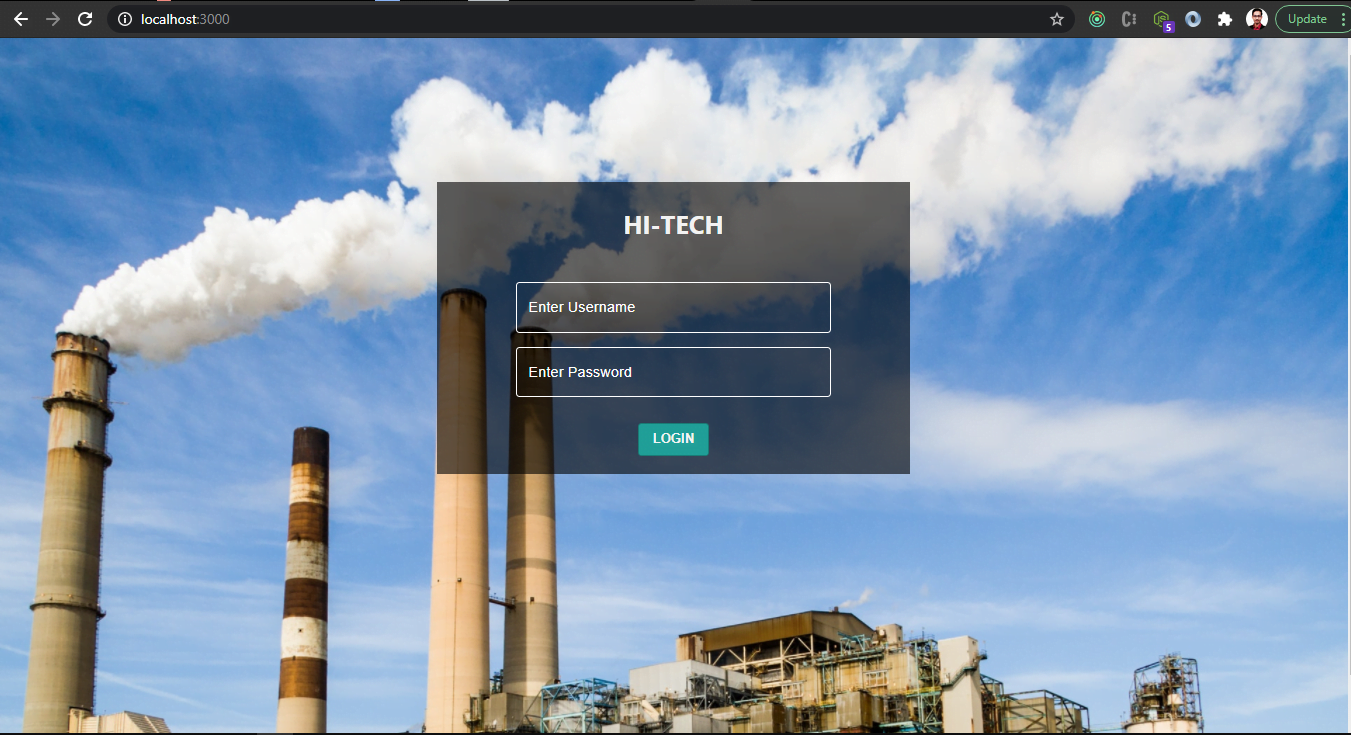This screenshot has width=1351, height=735.
Task: Click the LOGIN button
Action: pyautogui.click(x=673, y=439)
